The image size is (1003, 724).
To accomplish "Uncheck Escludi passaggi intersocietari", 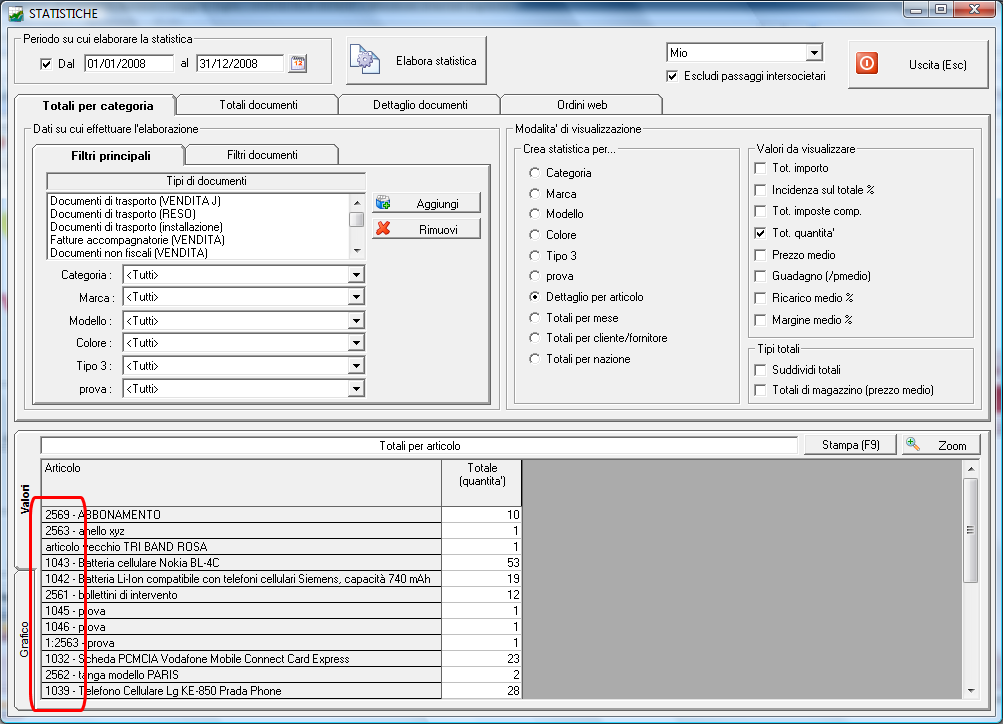I will click(673, 76).
